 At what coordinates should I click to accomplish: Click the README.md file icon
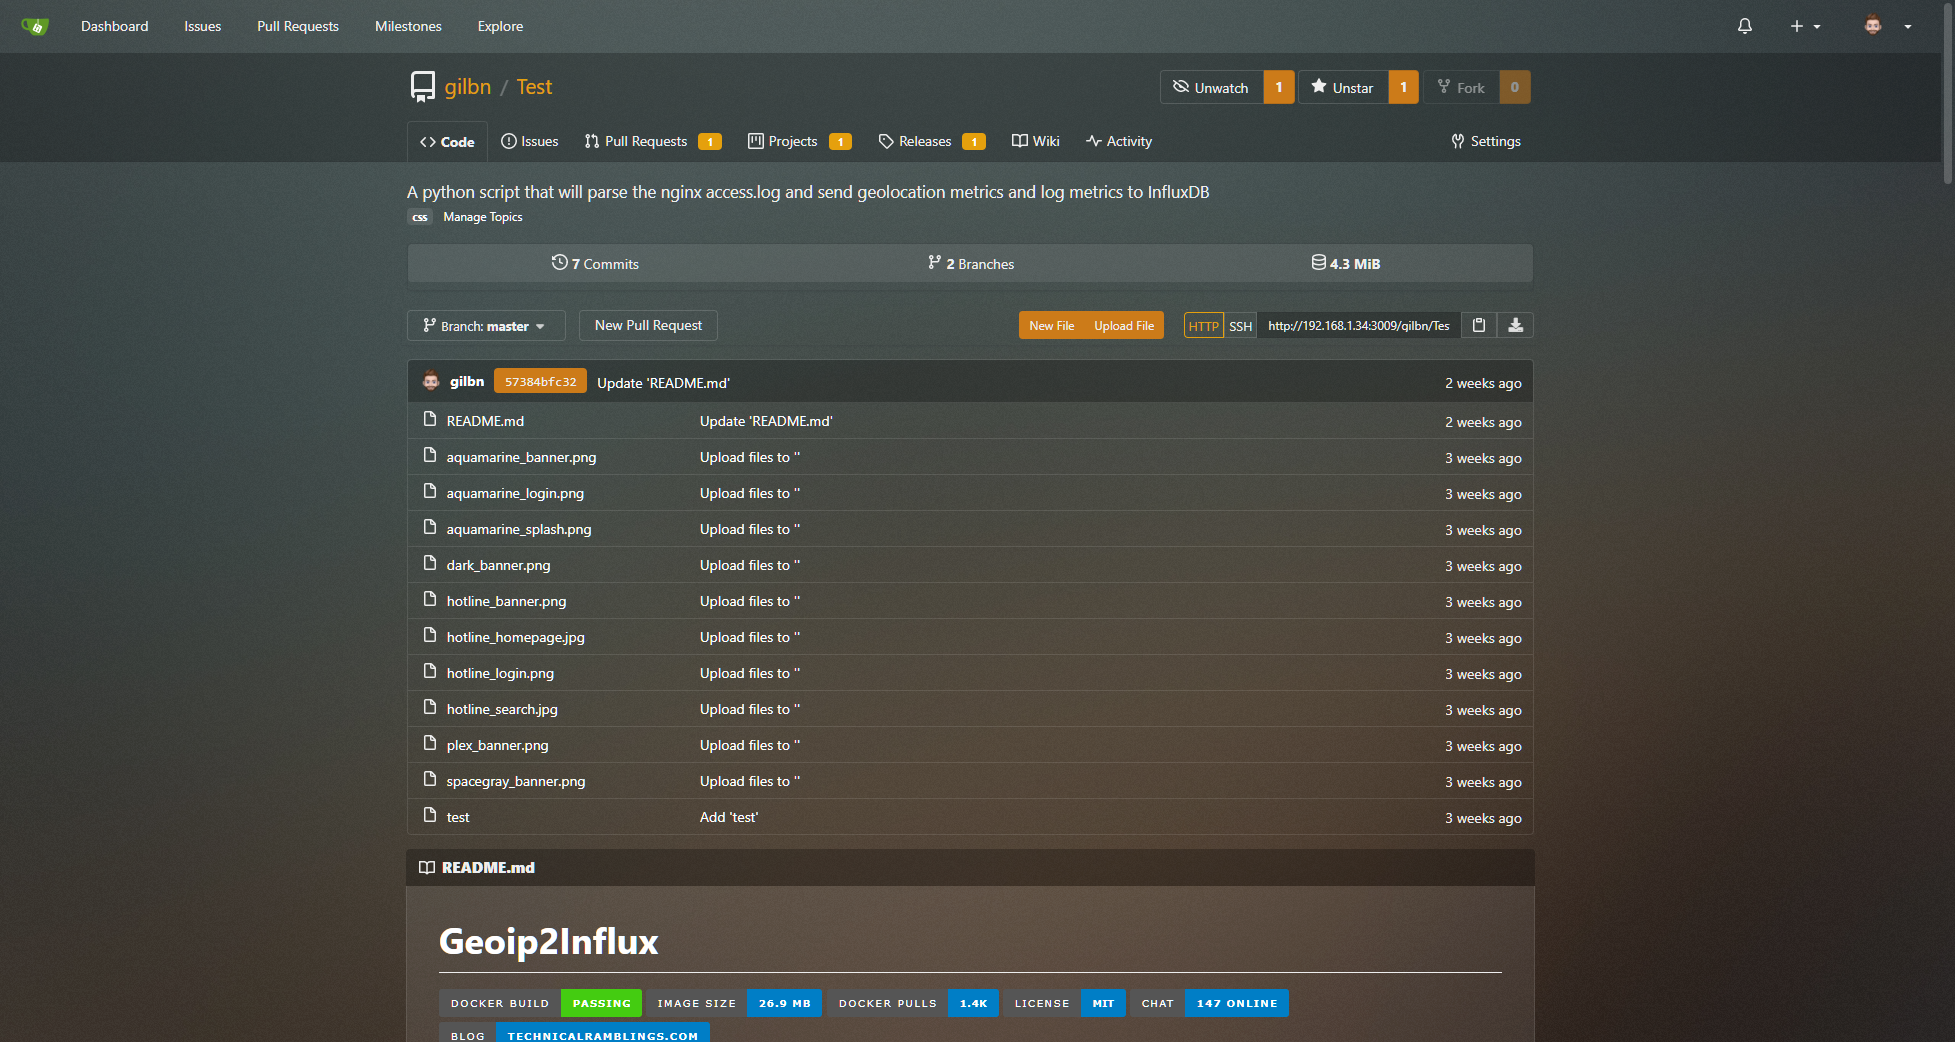click(430, 420)
